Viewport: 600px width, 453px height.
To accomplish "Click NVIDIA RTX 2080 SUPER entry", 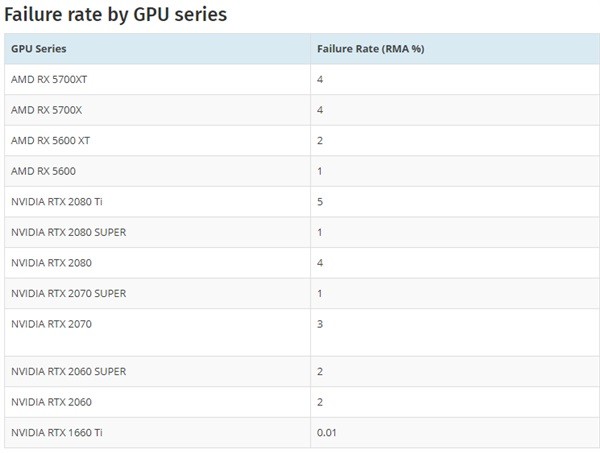I will [68, 232].
